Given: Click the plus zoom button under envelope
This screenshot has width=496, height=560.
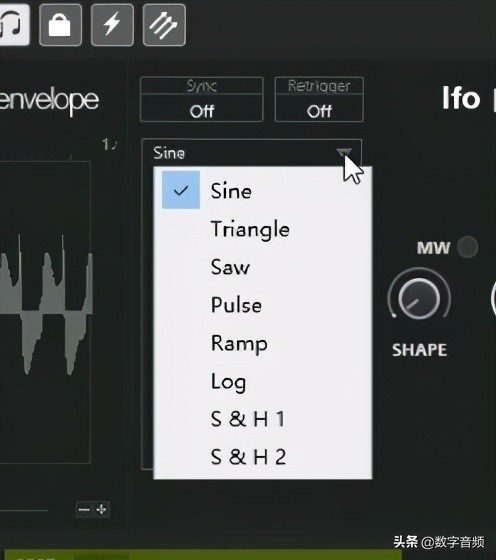Looking at the screenshot, I should click(x=102, y=509).
